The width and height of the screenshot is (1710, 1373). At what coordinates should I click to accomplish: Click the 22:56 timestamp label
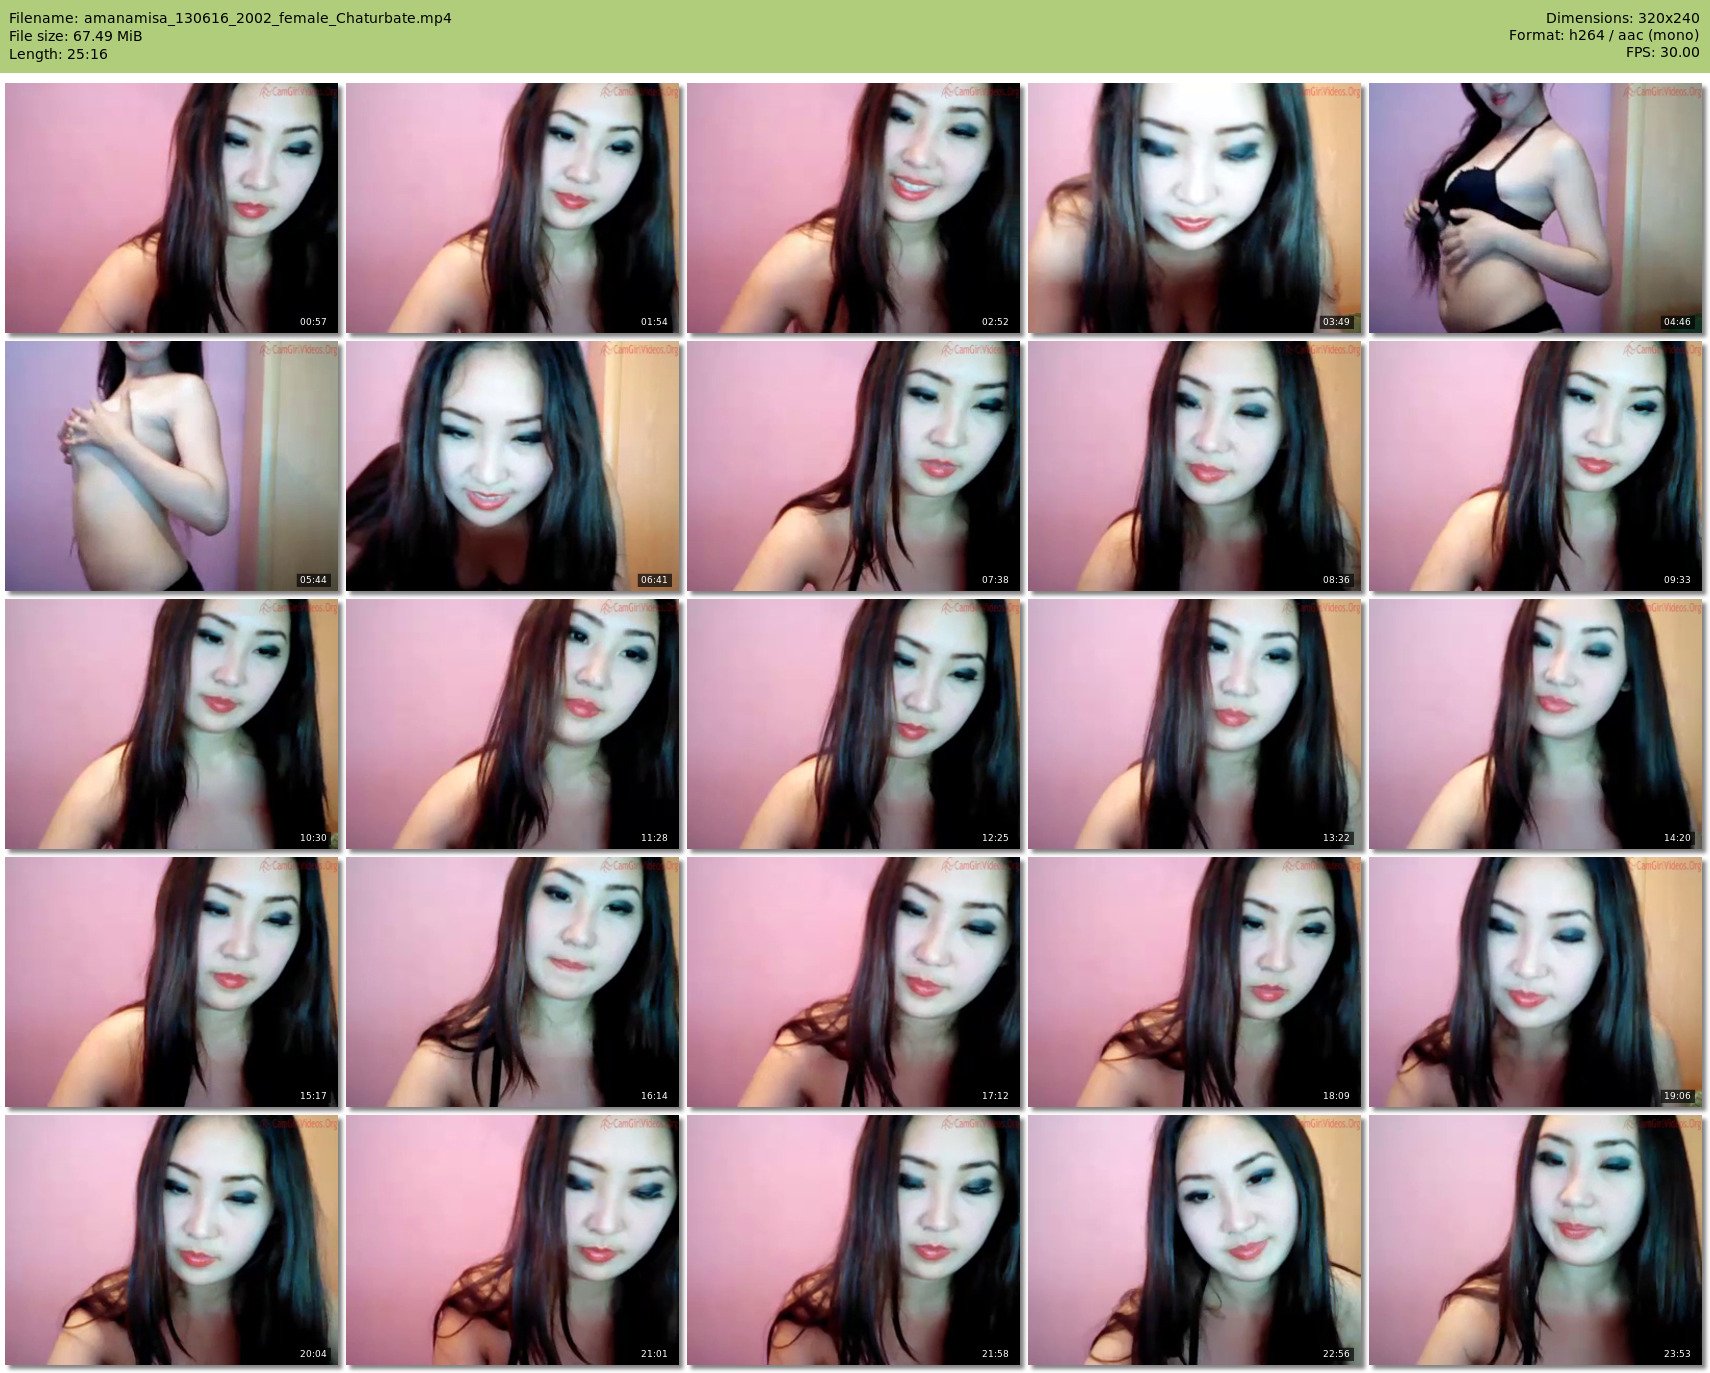tap(1335, 1354)
